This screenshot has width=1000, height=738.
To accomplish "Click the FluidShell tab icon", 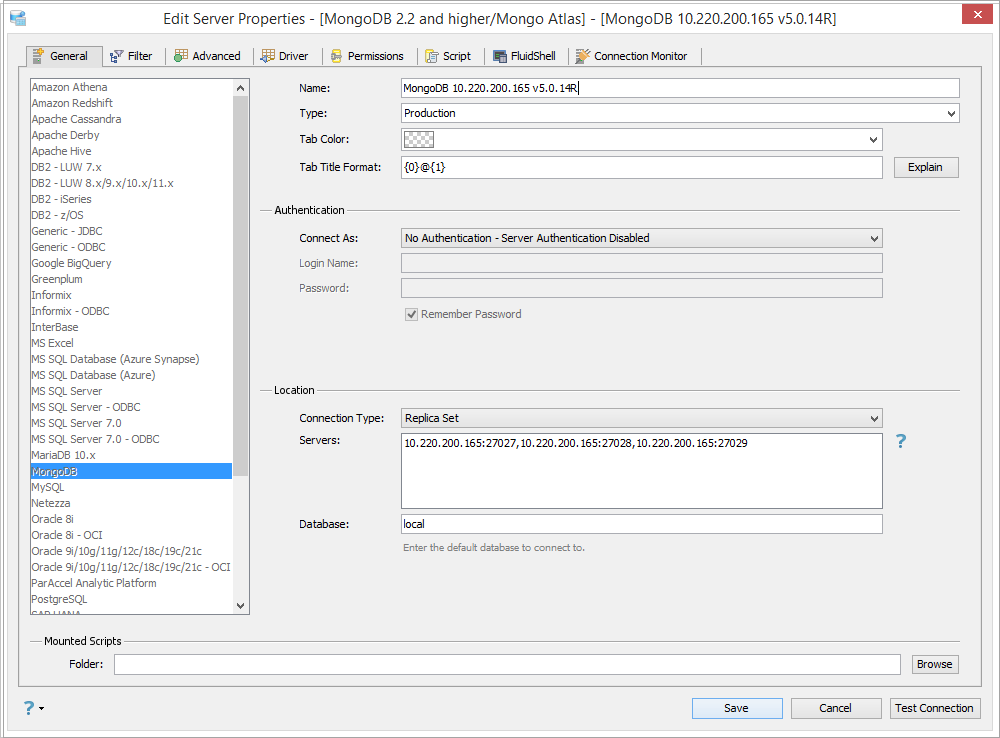I will point(500,56).
